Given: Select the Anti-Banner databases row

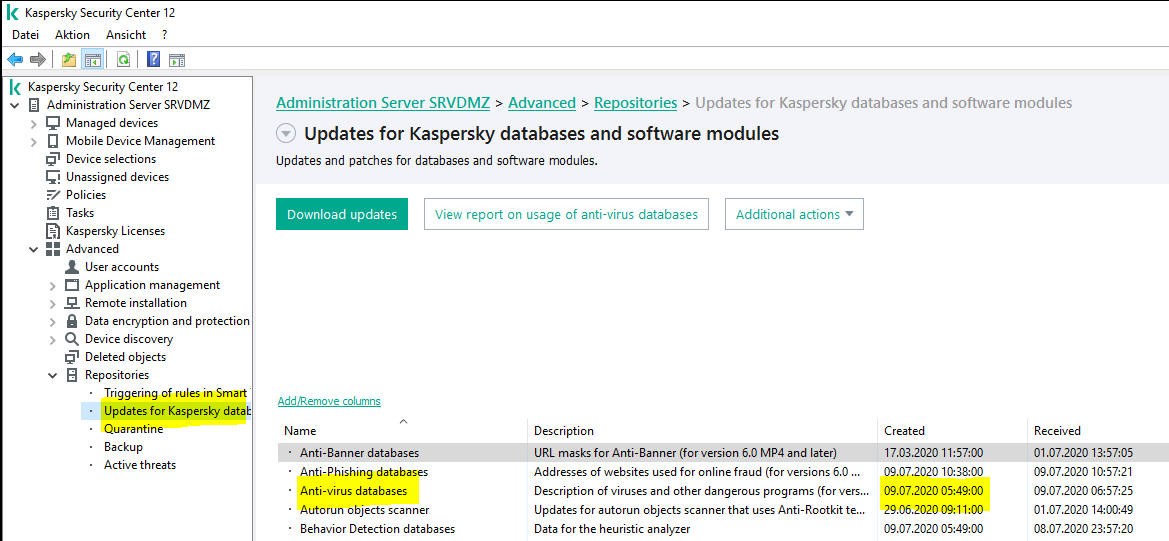Looking at the screenshot, I should coord(724,452).
